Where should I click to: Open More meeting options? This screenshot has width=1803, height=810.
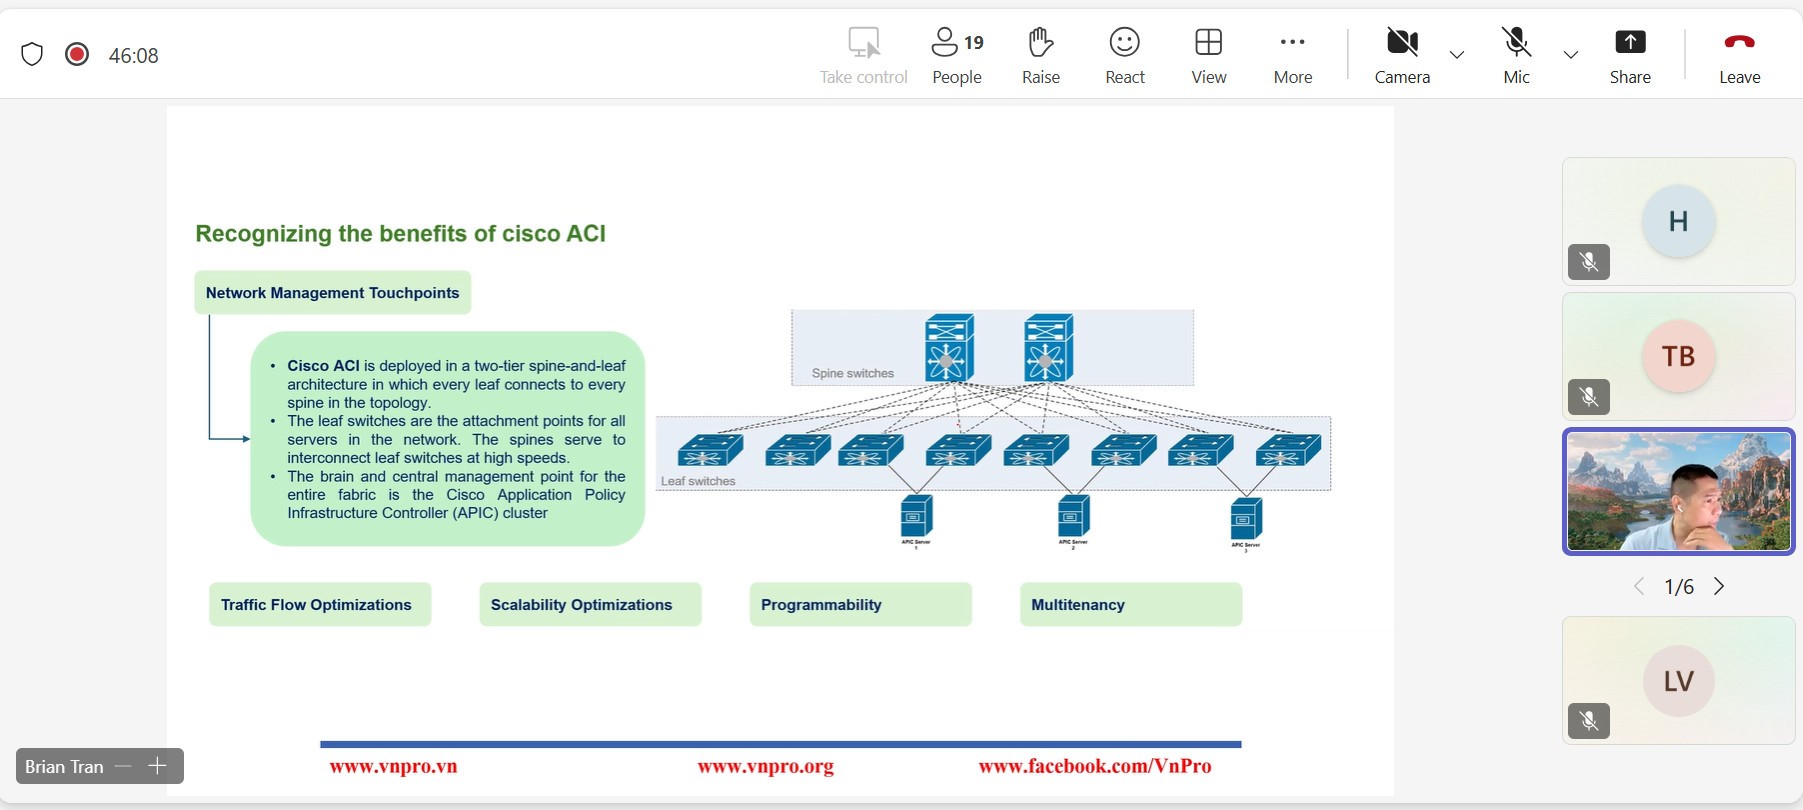tap(1292, 55)
